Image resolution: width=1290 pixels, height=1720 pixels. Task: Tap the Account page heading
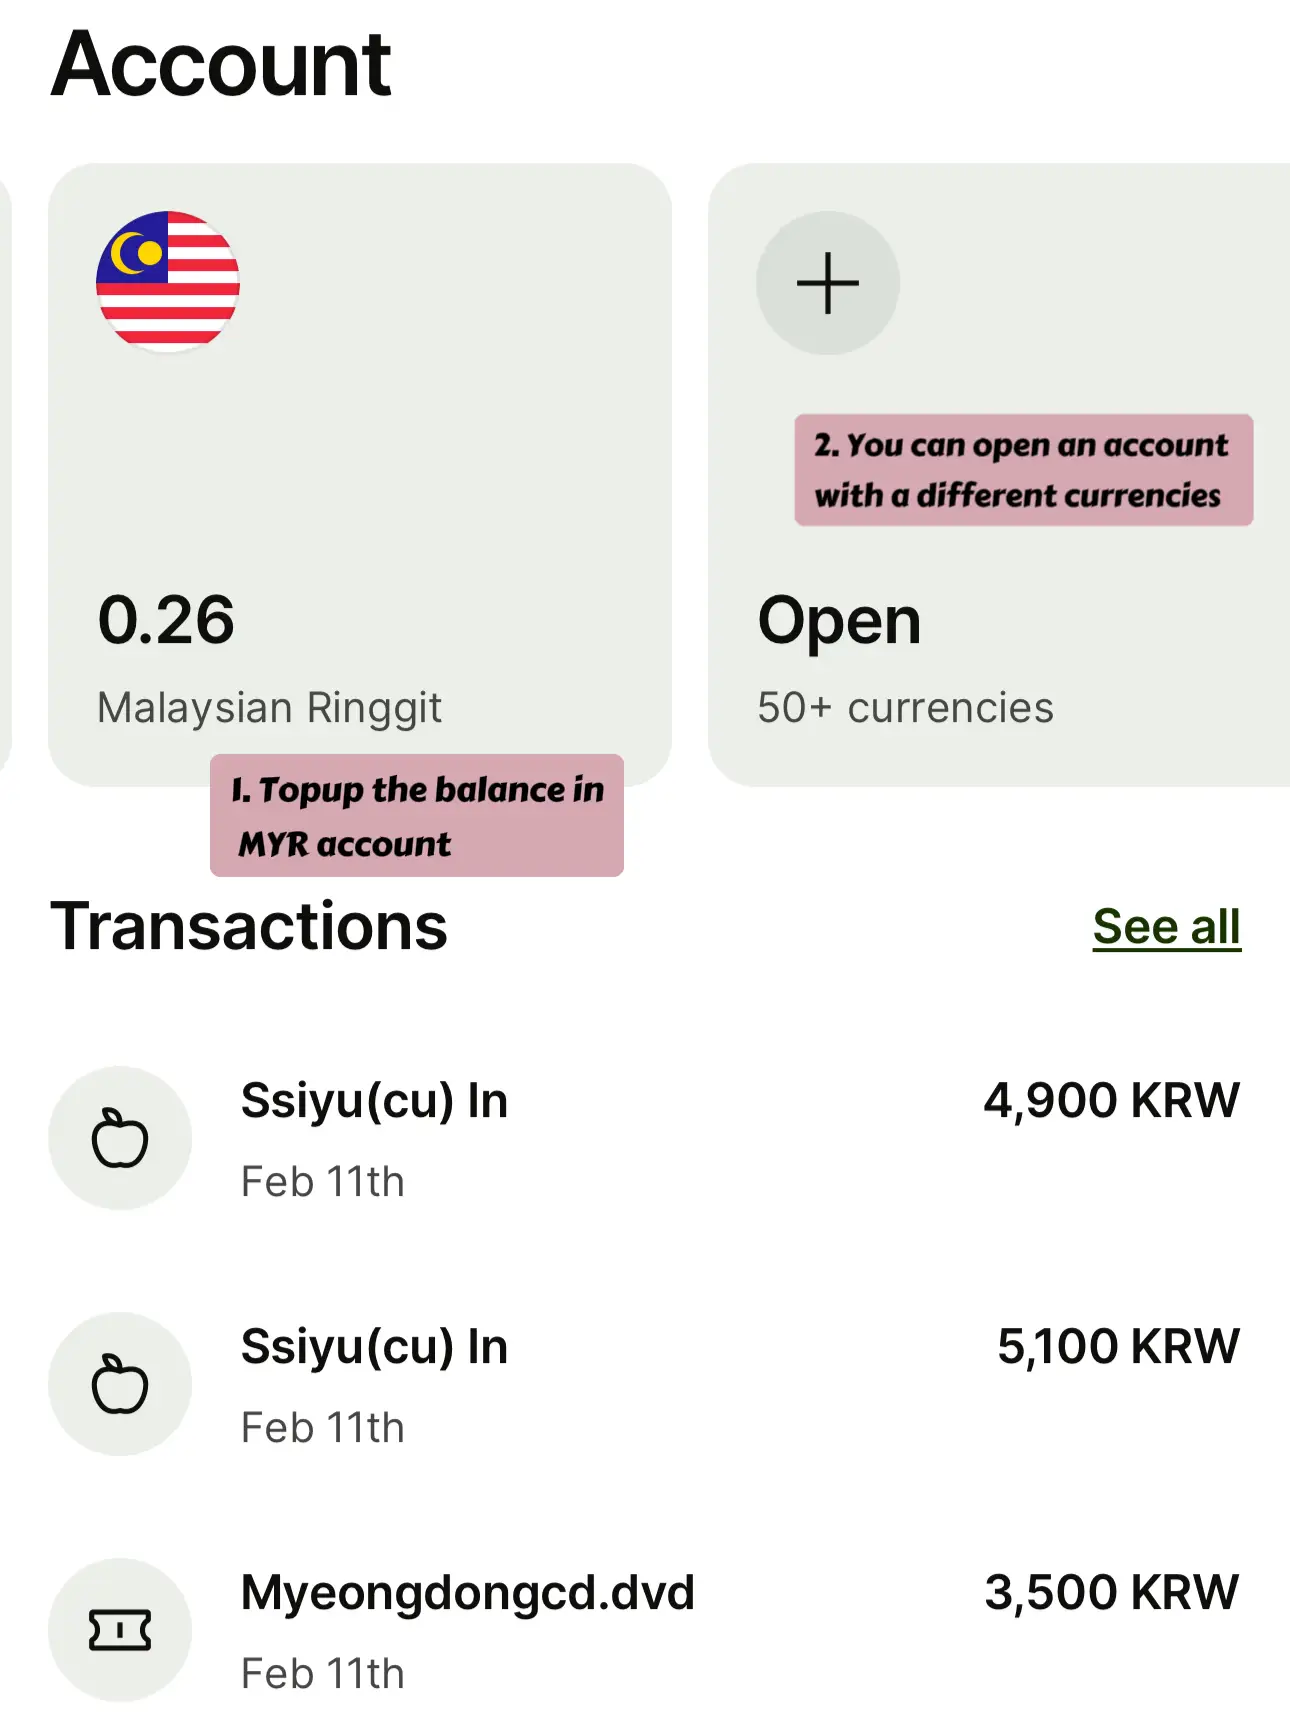221,64
